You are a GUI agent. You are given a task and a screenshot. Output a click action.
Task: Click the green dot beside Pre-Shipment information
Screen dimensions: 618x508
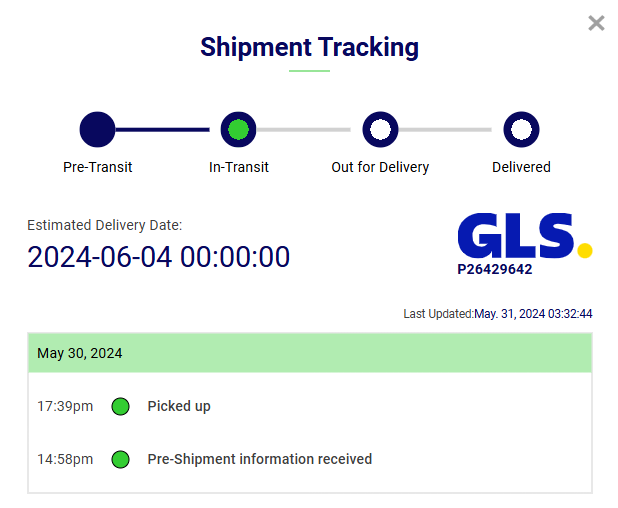point(120,459)
